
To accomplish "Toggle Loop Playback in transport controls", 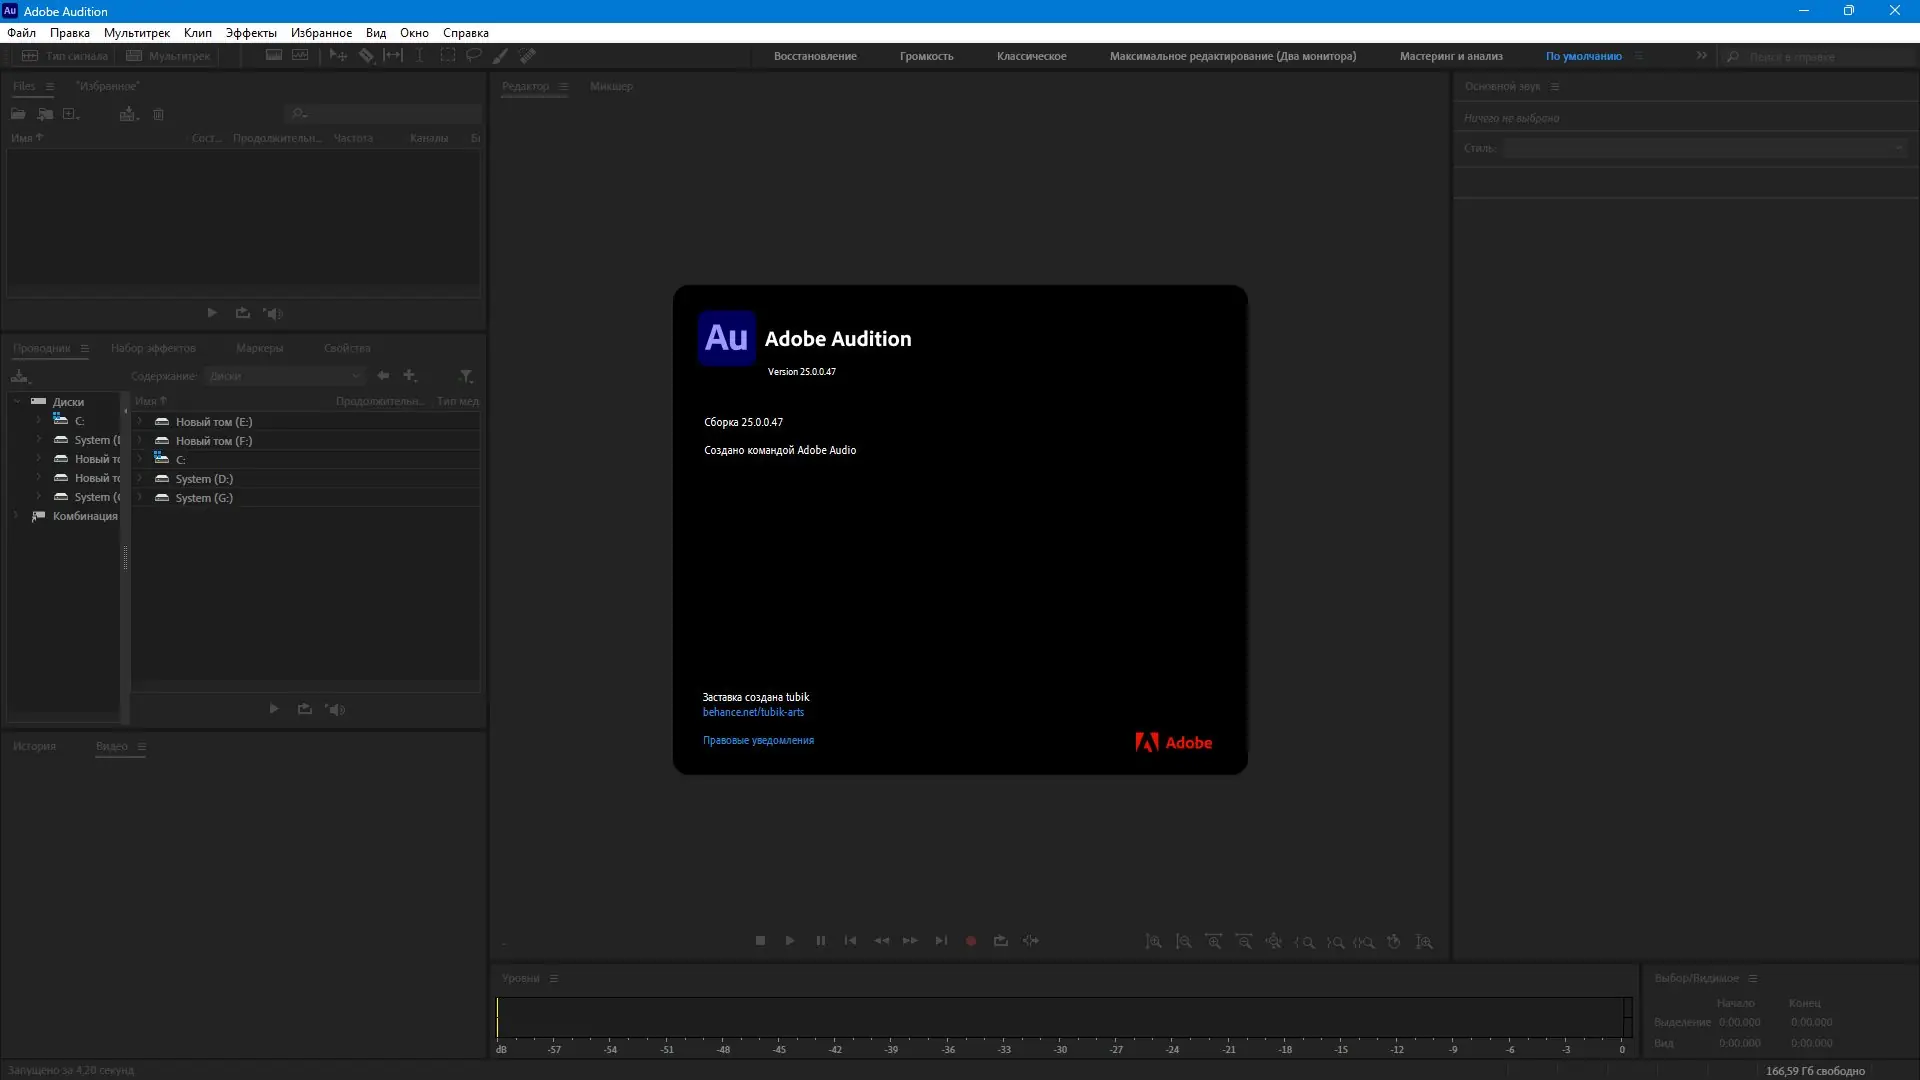I will point(1000,941).
